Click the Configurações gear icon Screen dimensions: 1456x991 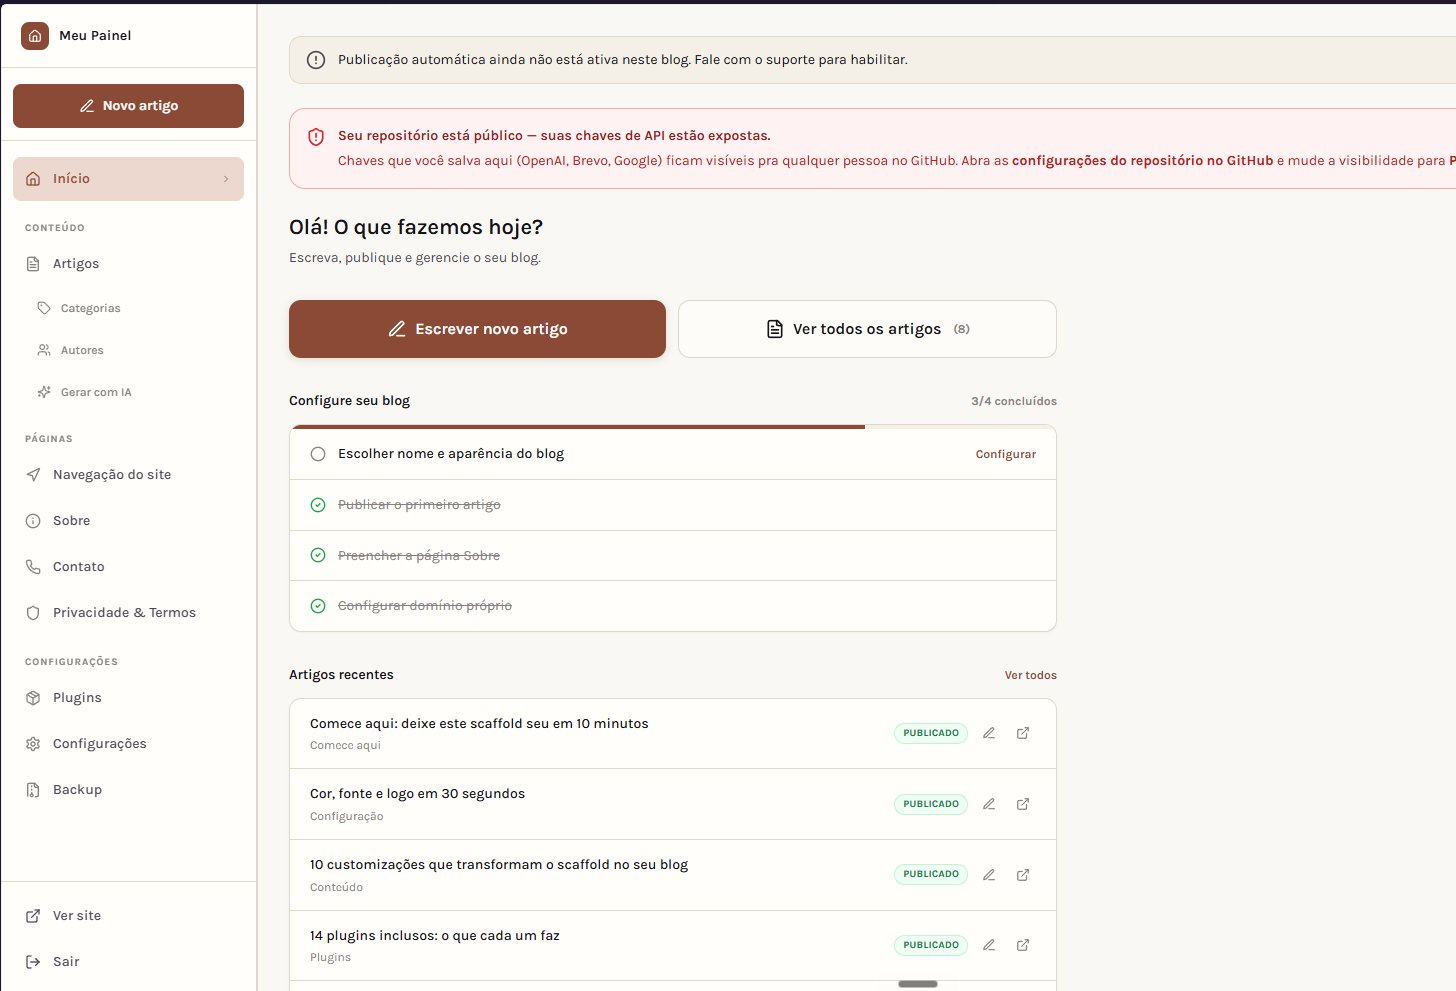(33, 744)
